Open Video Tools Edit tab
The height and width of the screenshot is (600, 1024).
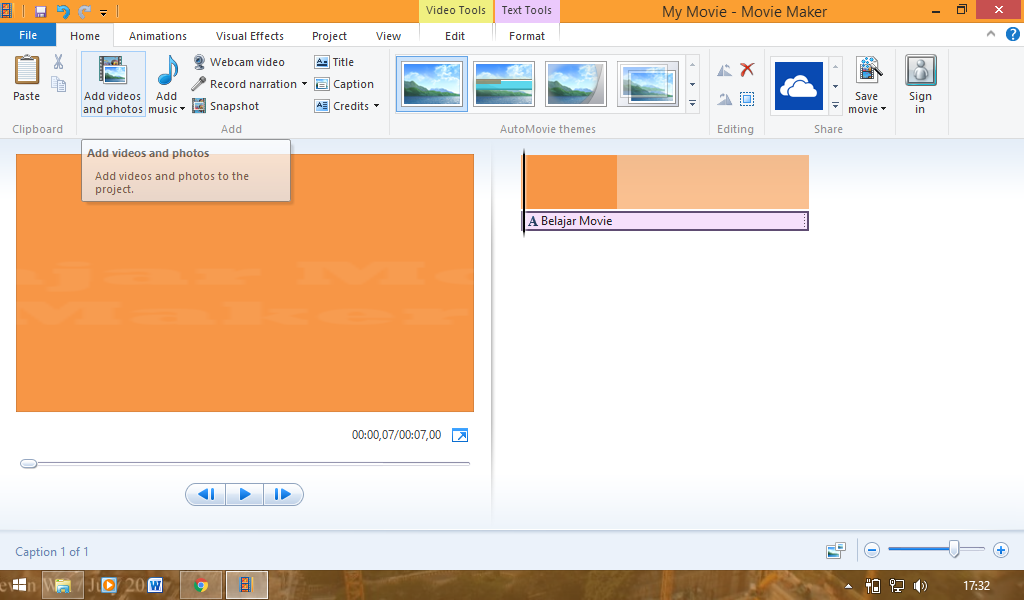[455, 36]
